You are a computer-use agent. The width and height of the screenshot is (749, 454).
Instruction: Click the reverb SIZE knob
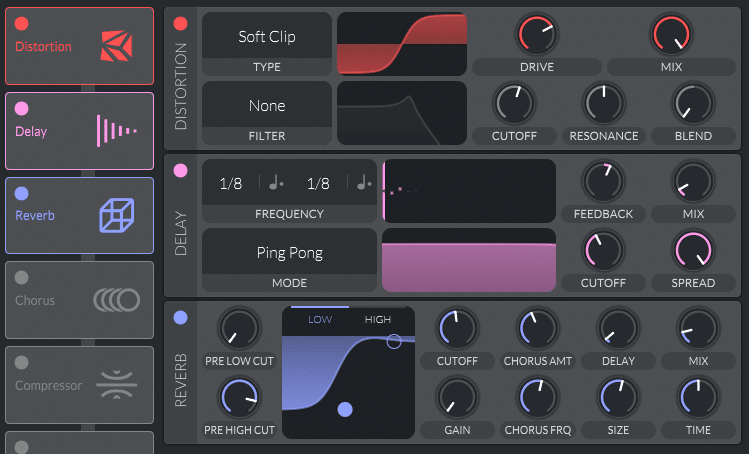point(618,398)
